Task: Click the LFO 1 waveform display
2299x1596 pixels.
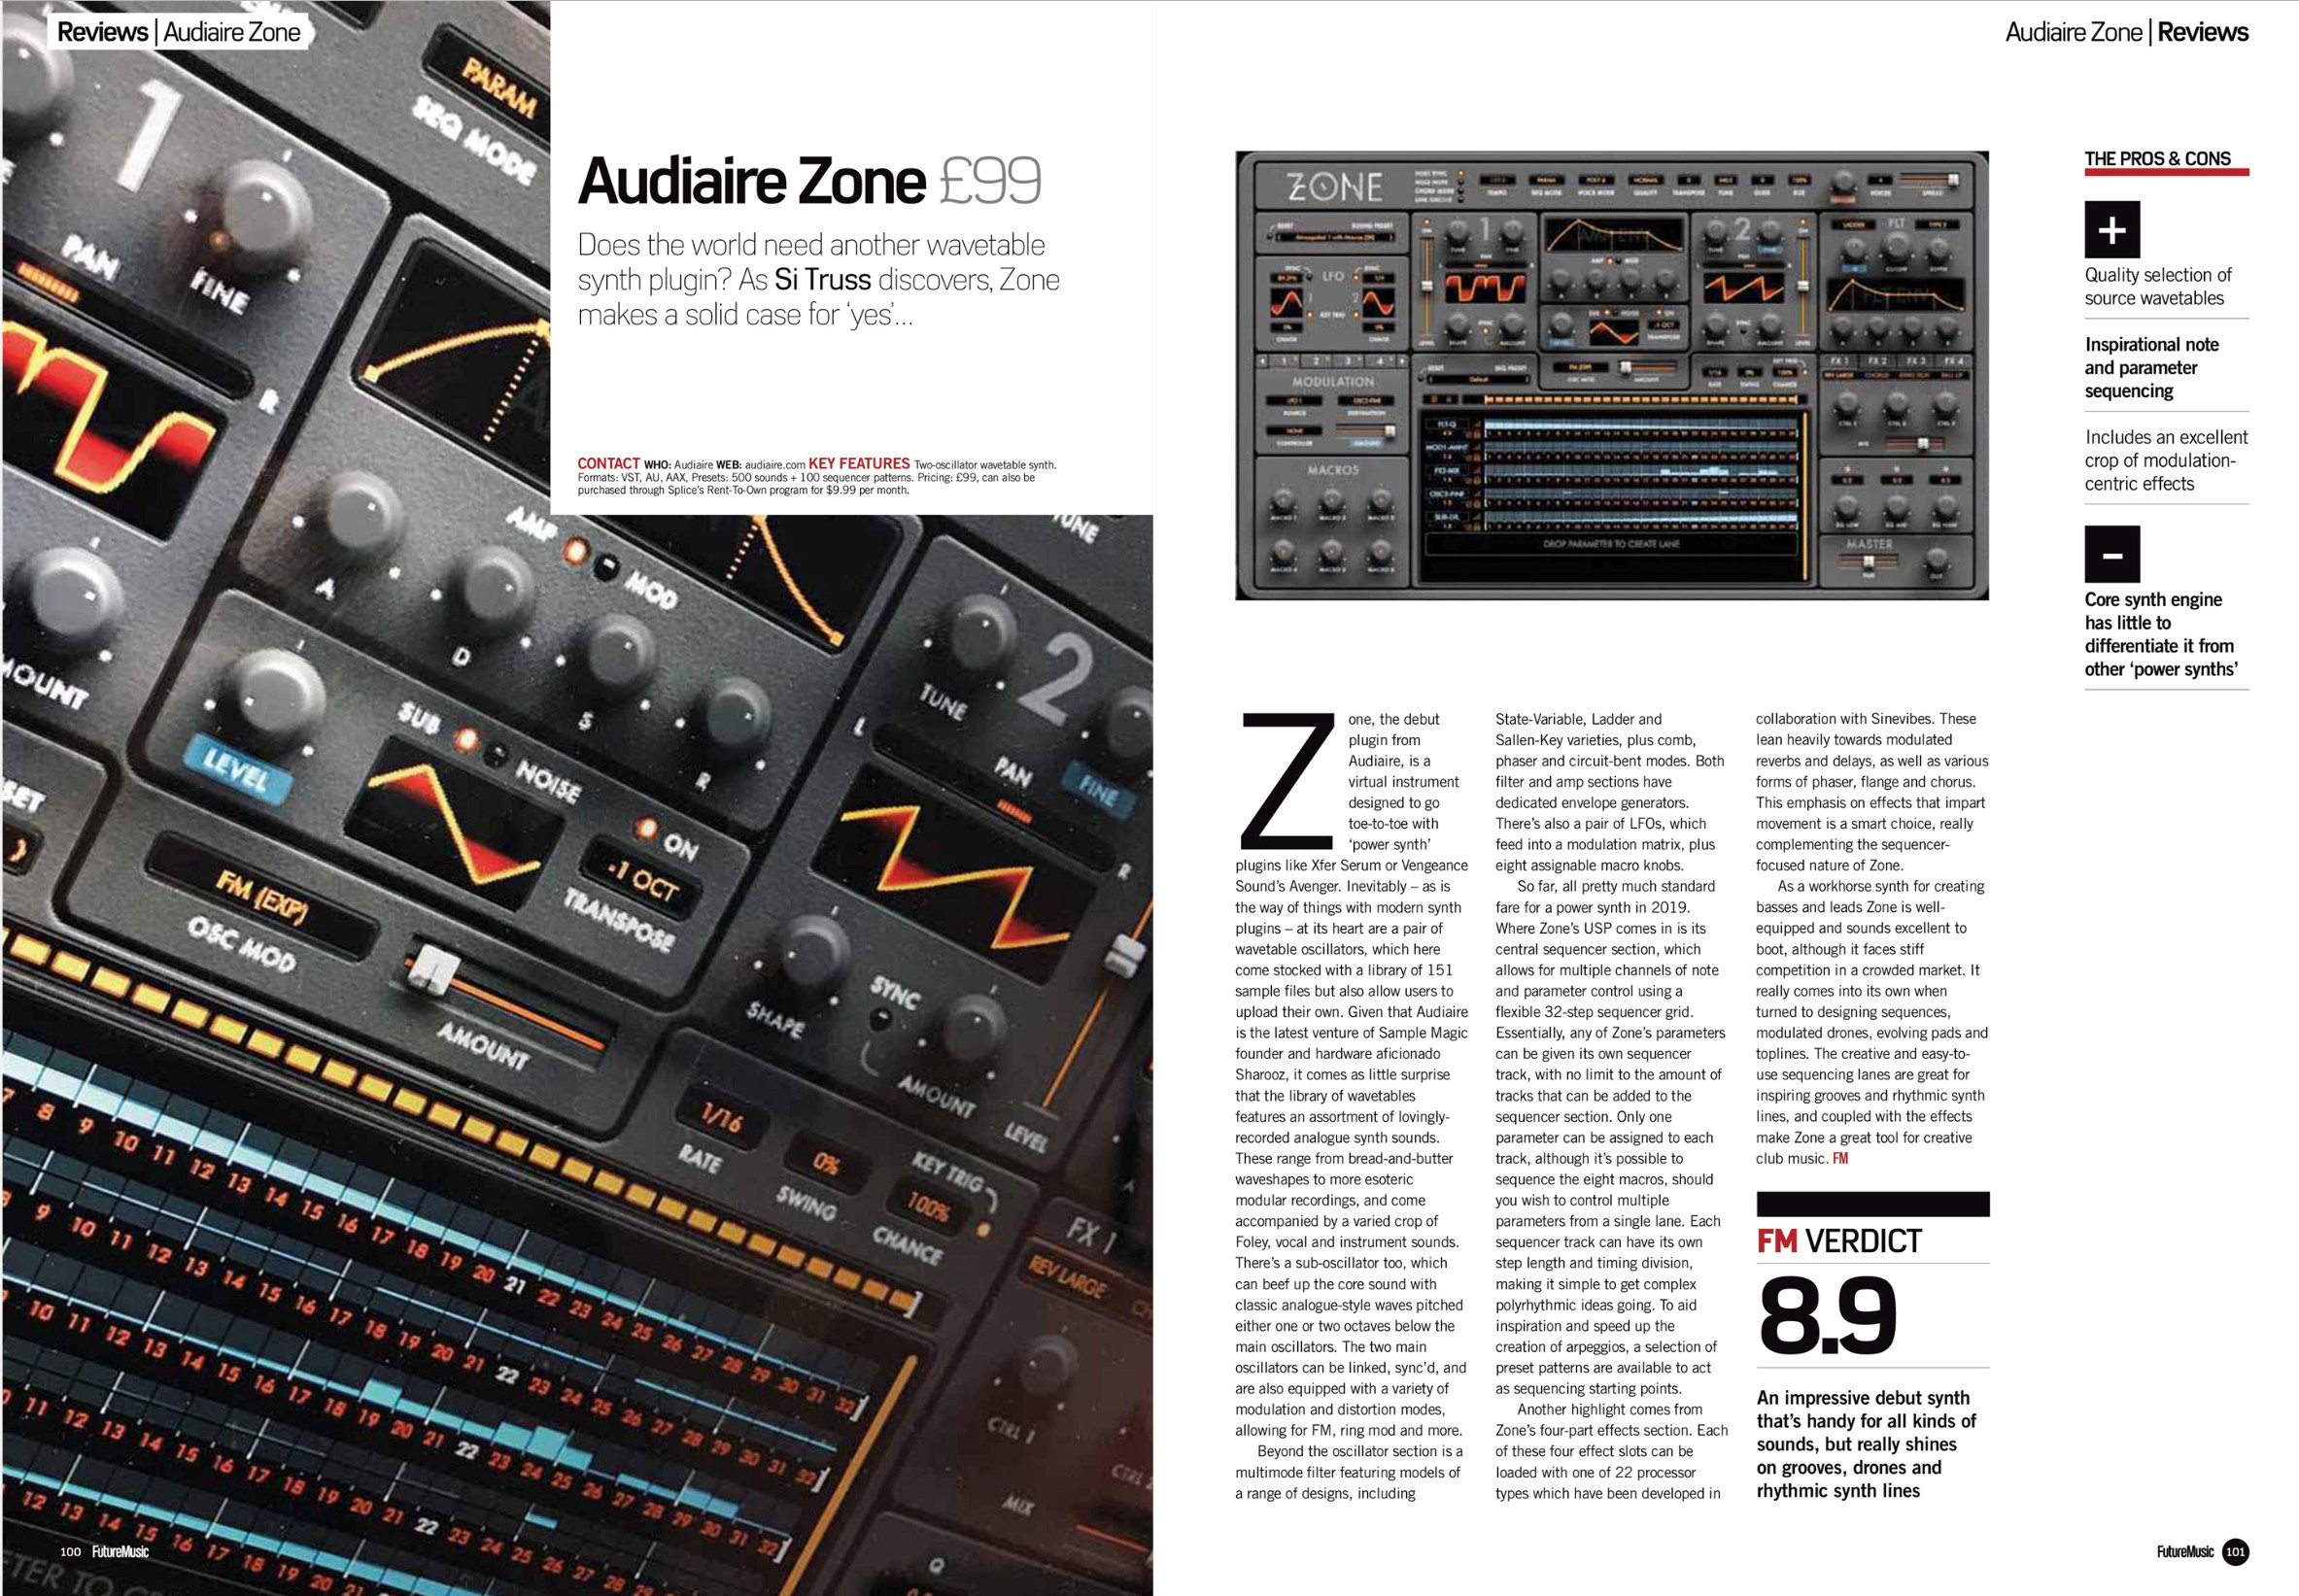Action: [x=1287, y=303]
